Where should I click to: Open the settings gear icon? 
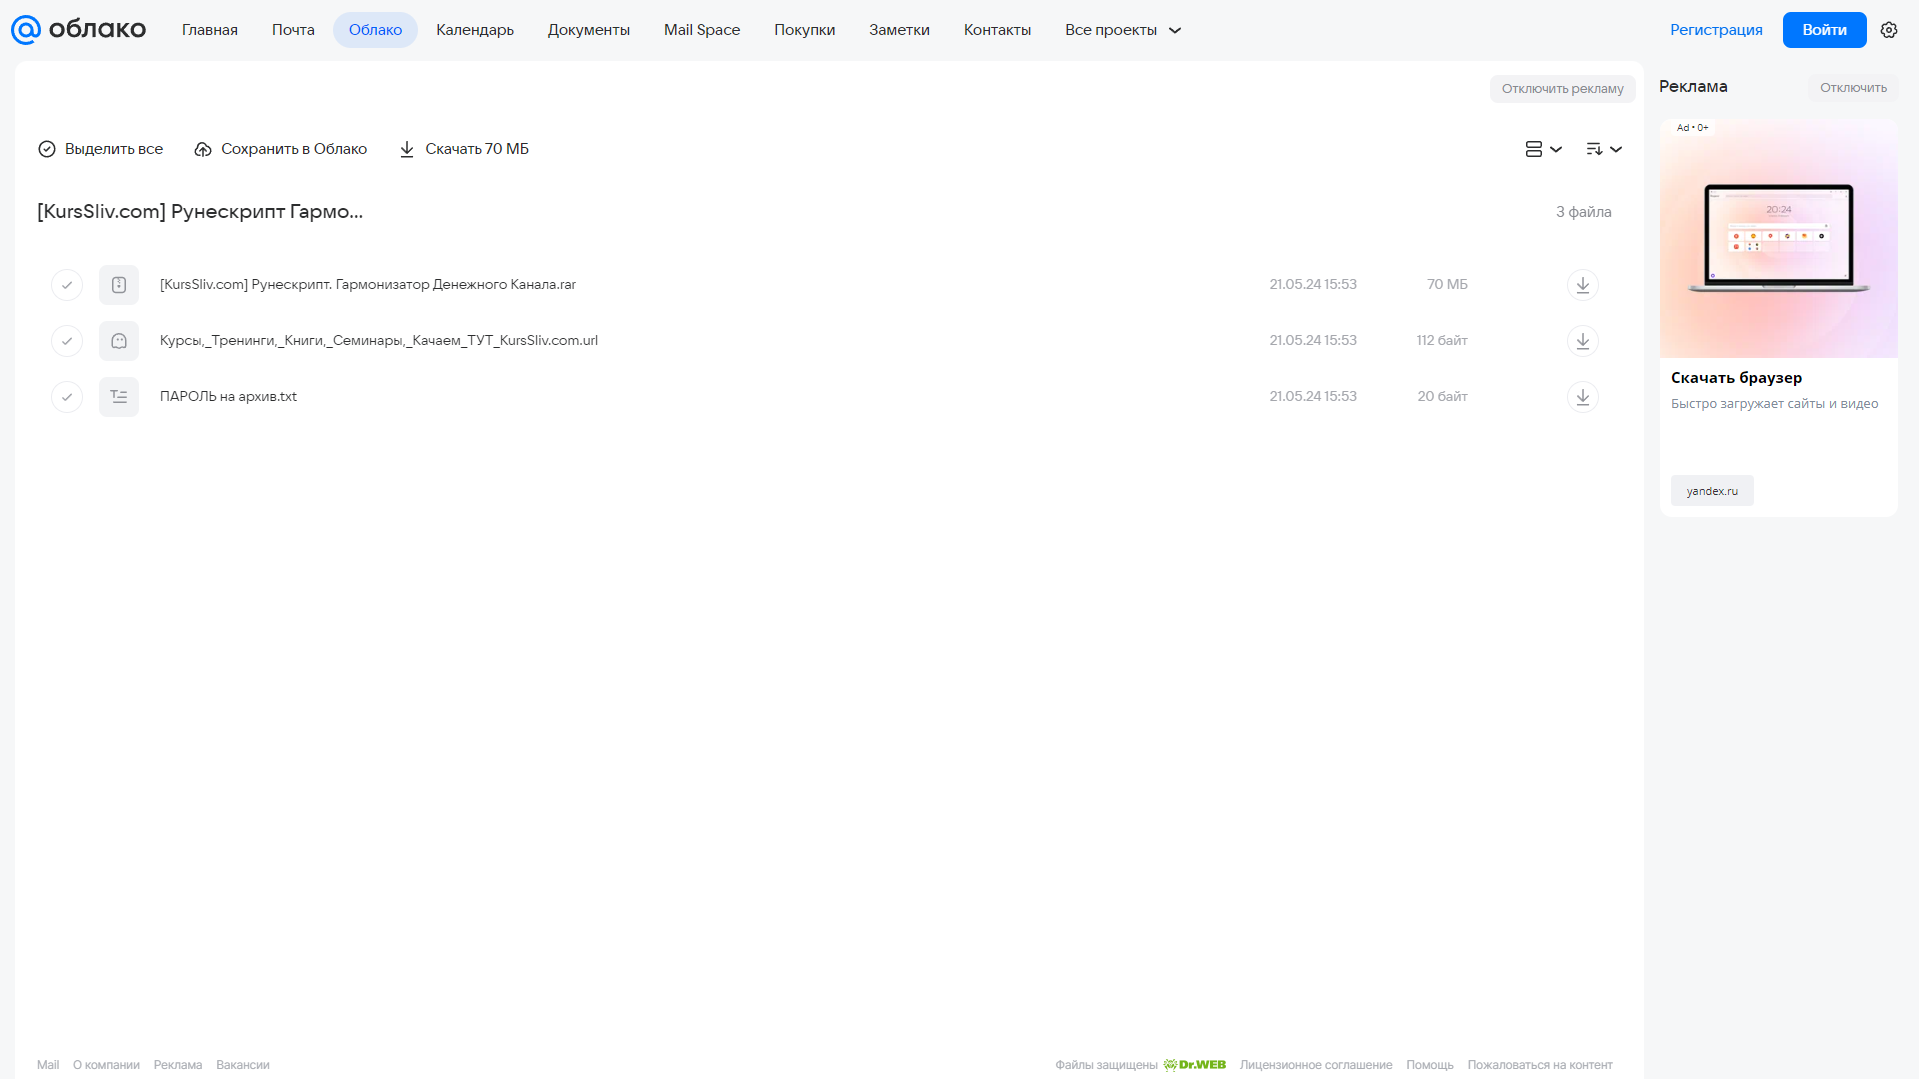(x=1888, y=30)
